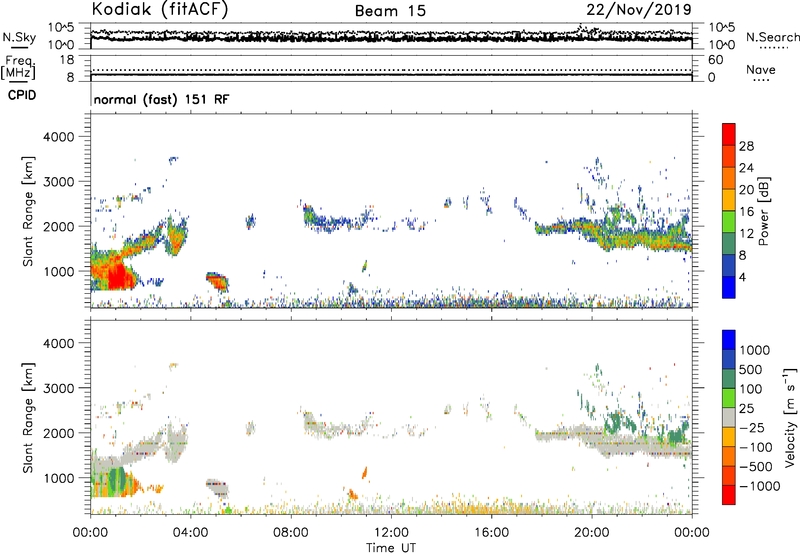The image size is (800, 554).
Task: Click the '18' frequency tick label
Action: coord(66,60)
